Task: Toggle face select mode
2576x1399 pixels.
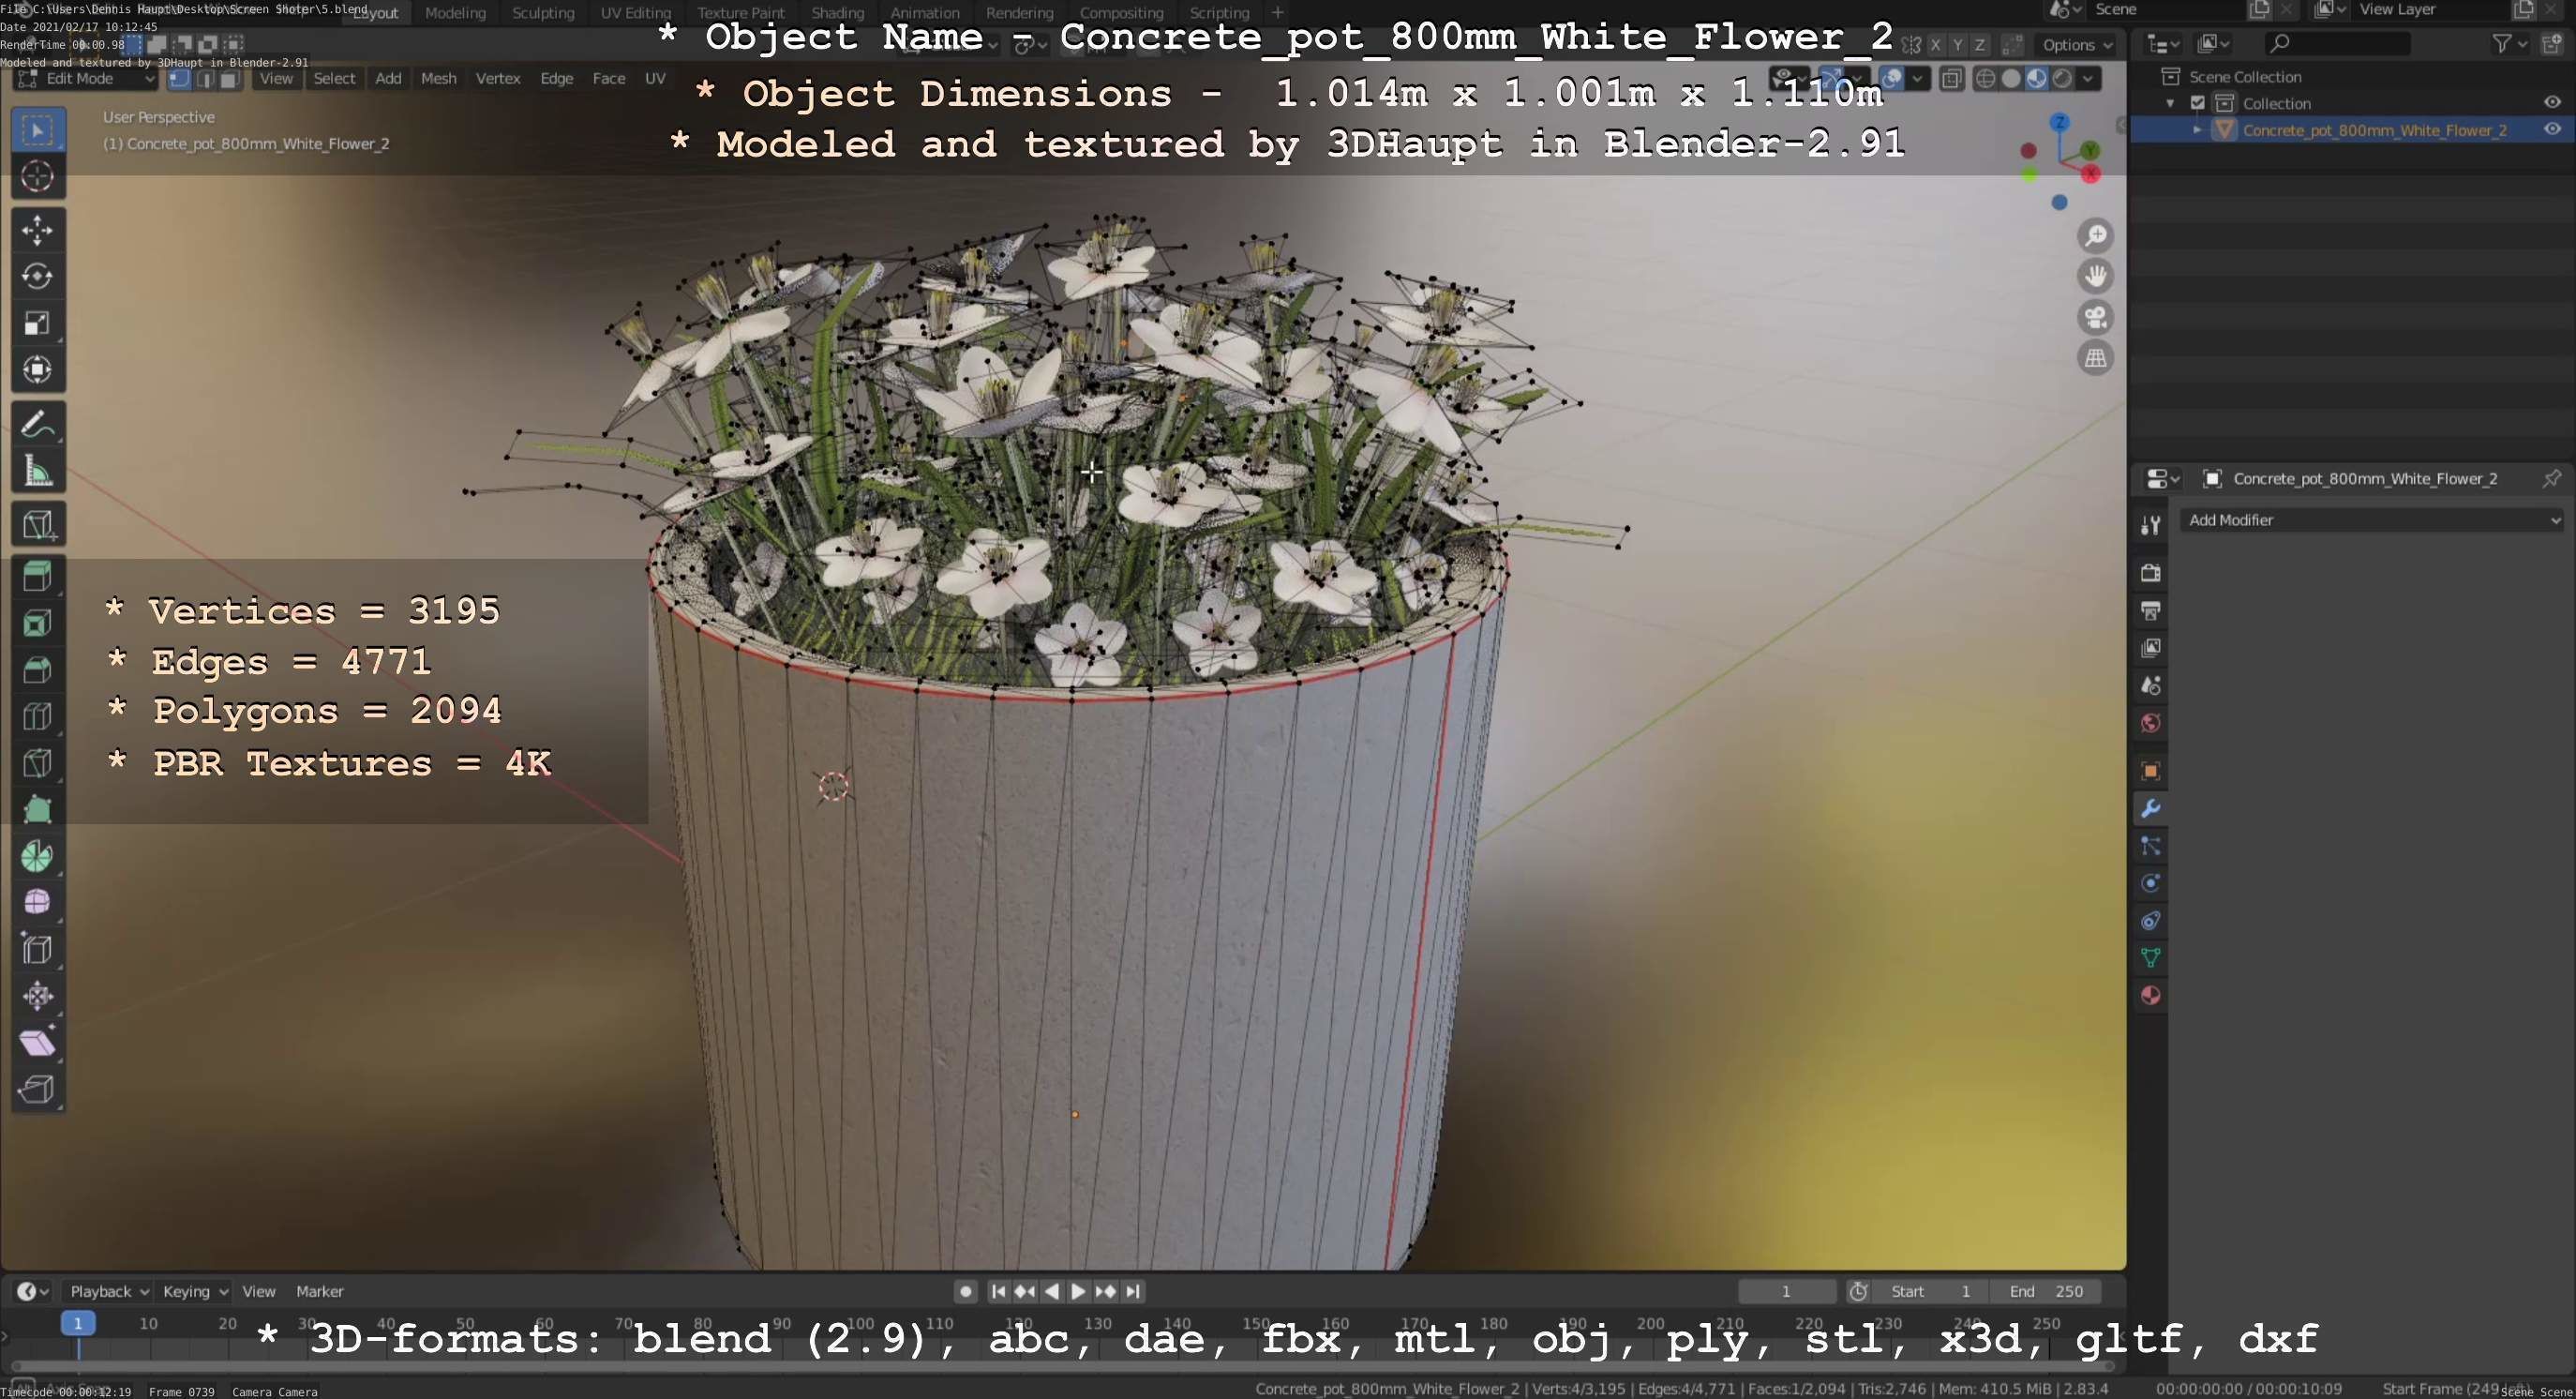Action: 229,80
